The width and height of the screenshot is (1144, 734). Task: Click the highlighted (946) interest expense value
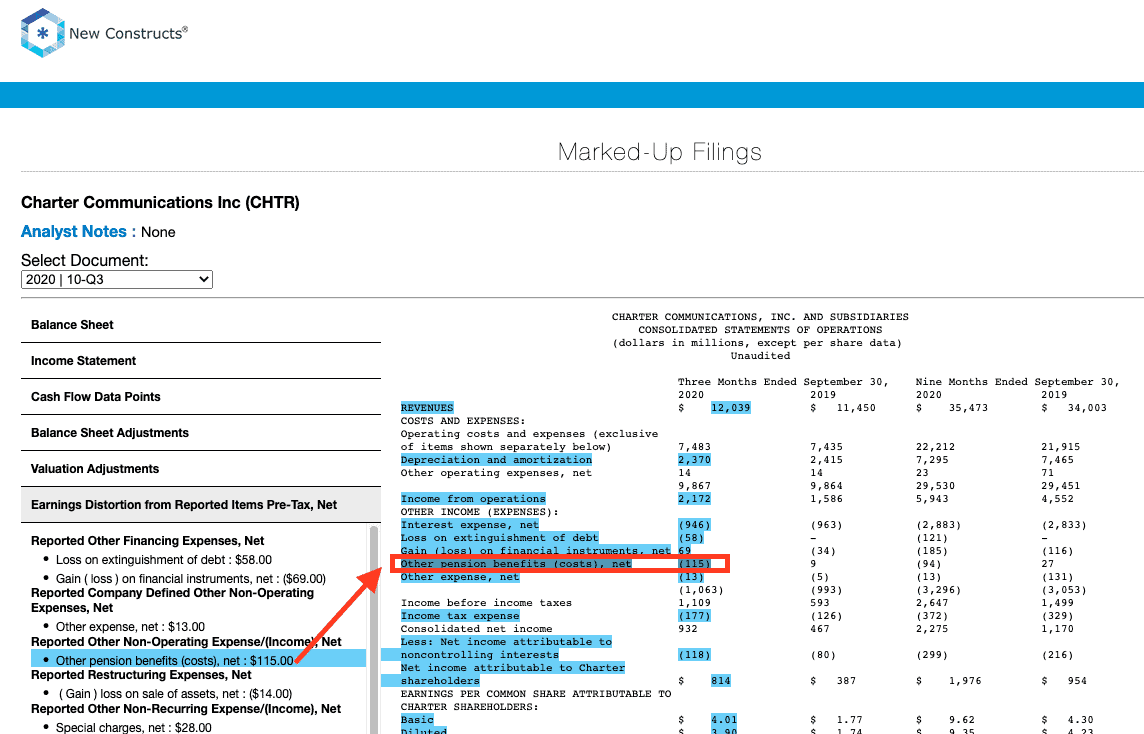pos(694,525)
